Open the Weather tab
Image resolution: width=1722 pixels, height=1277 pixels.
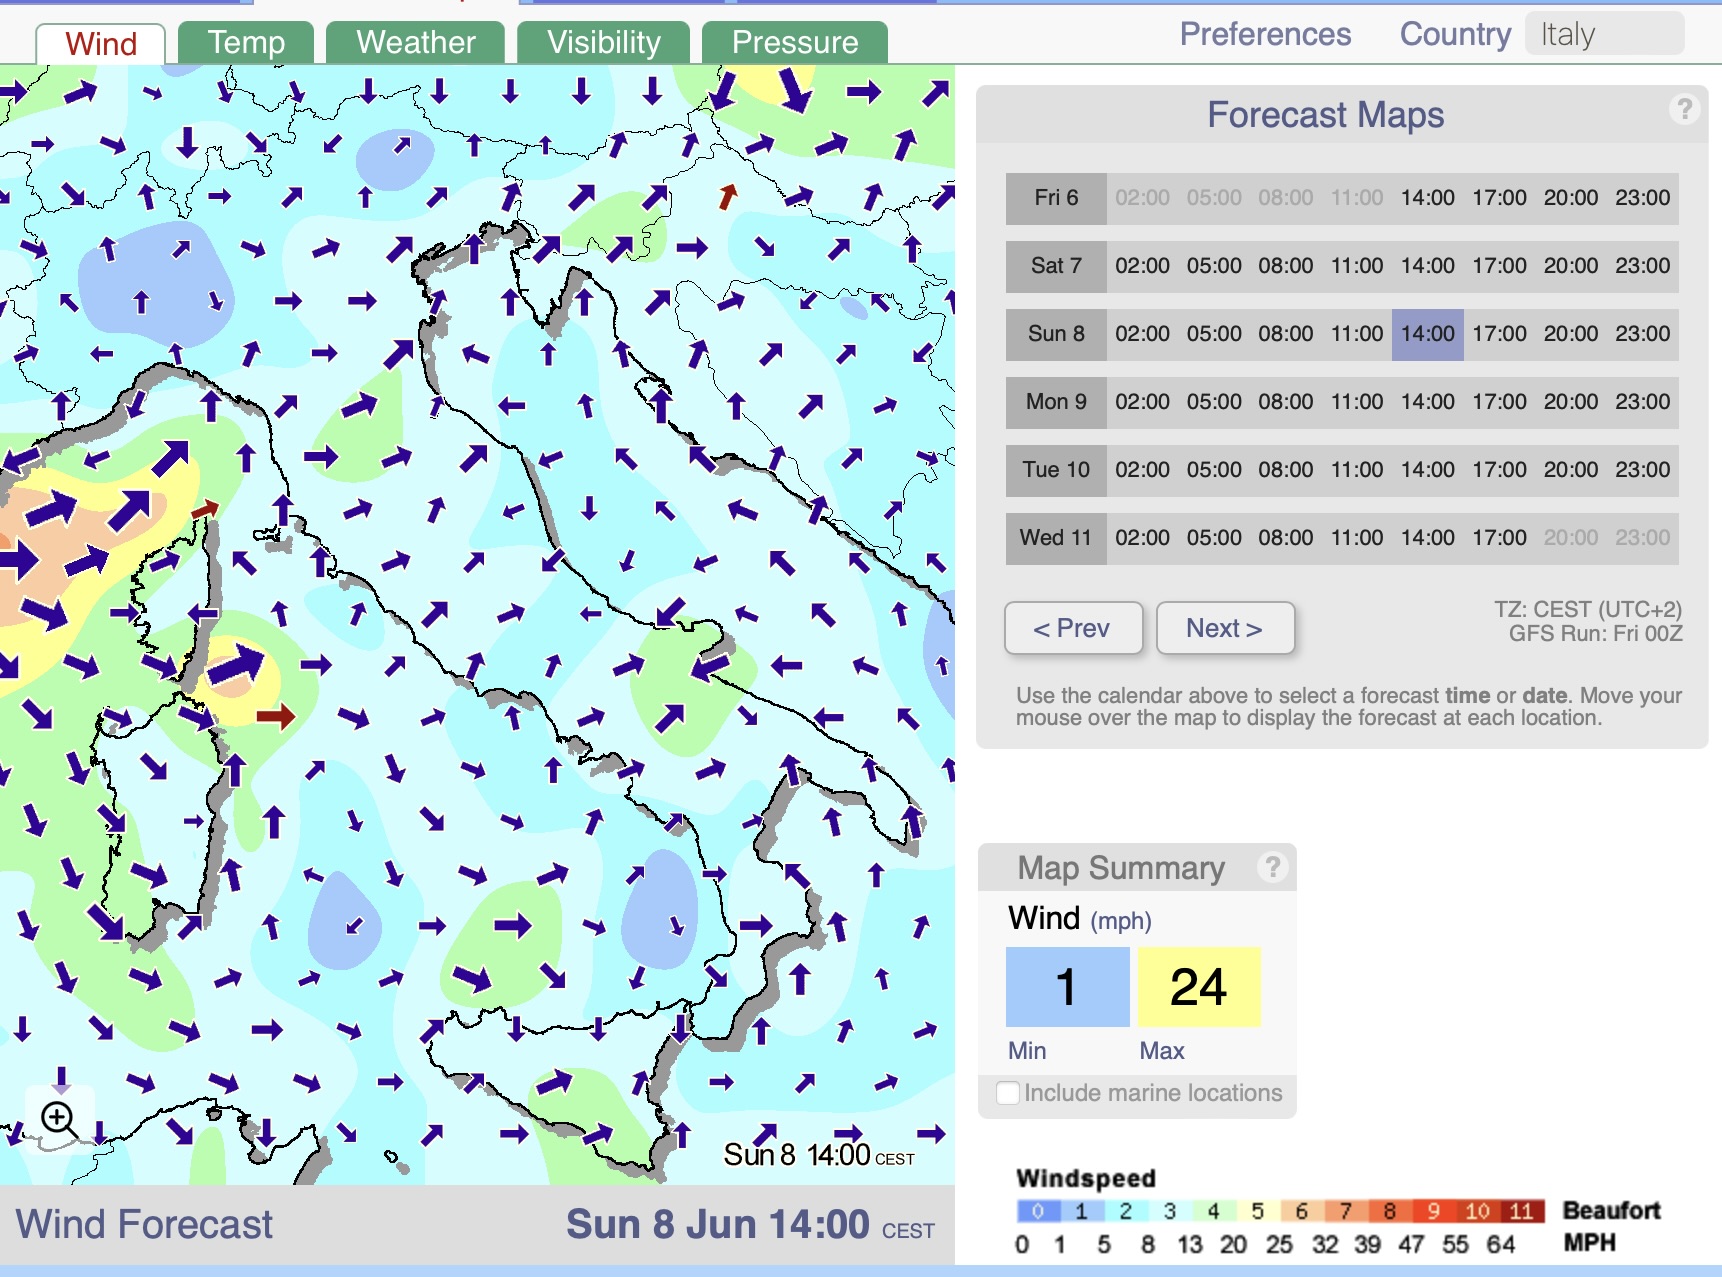pyautogui.click(x=416, y=42)
